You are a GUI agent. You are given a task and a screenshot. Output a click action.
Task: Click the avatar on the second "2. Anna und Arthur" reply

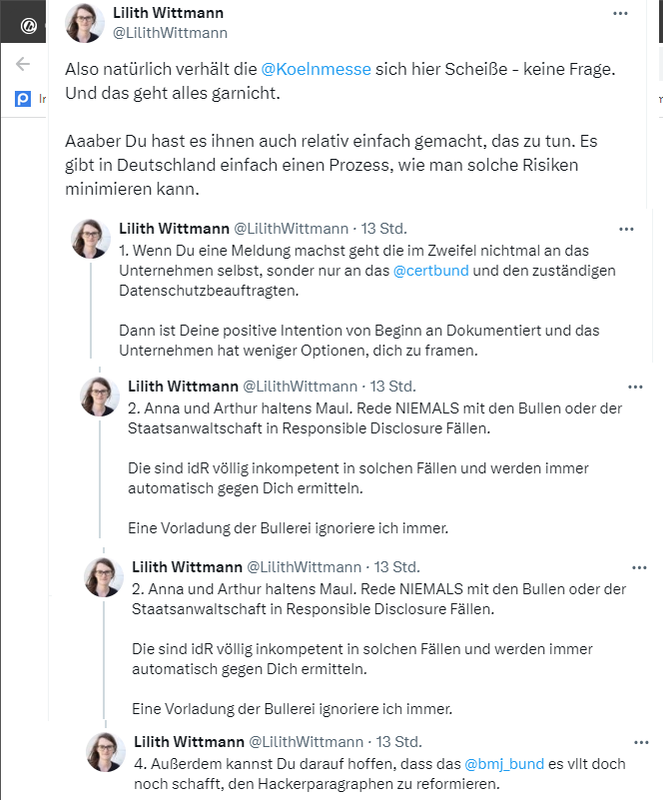[104, 578]
